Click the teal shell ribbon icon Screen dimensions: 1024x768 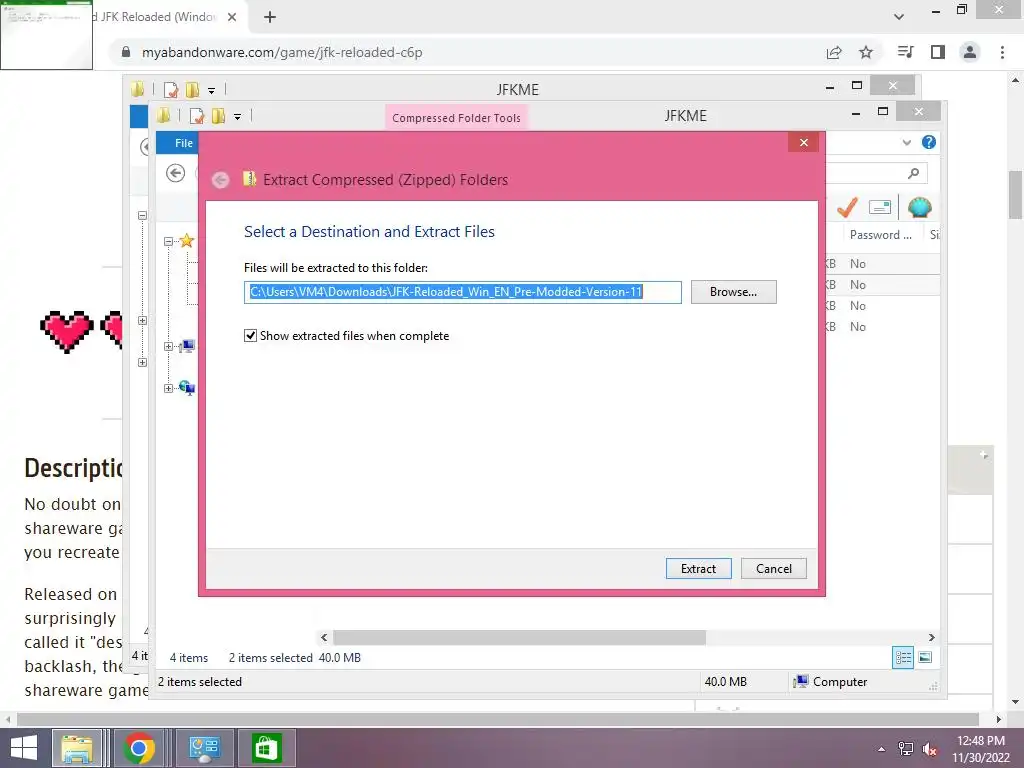pyautogui.click(x=920, y=208)
